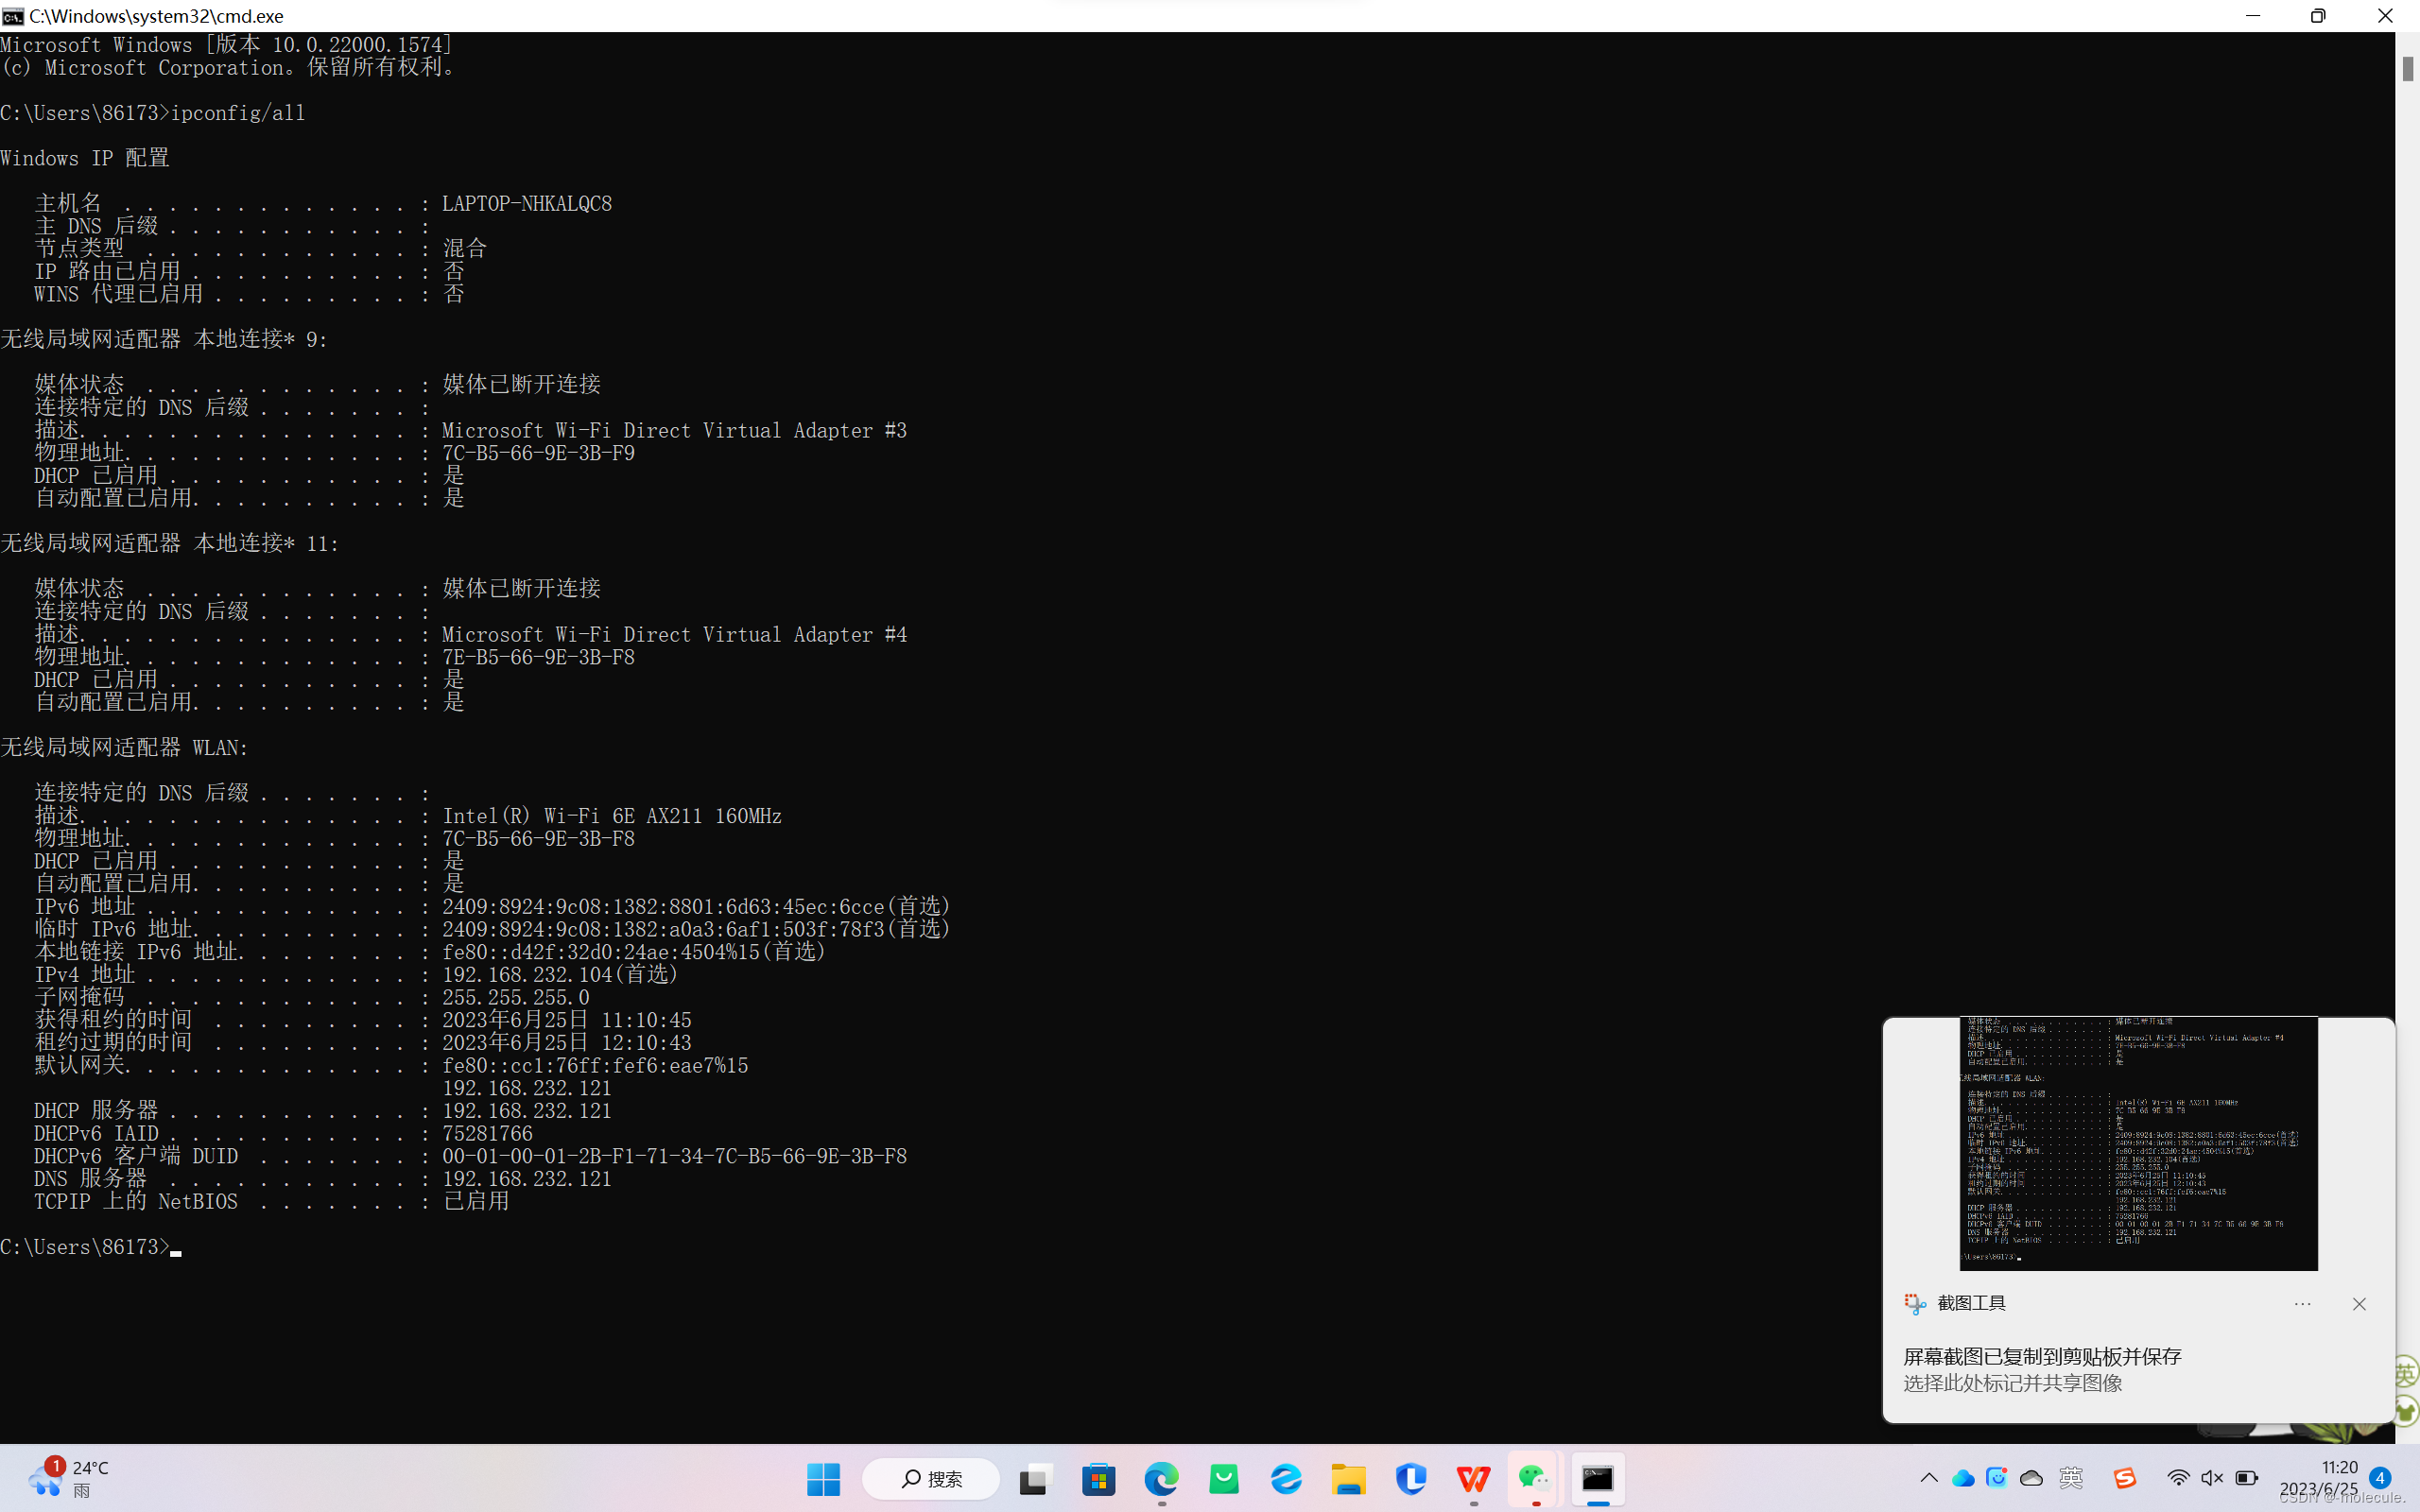This screenshot has width=2420, height=1512.
Task: Click the Microsoft Windows version 10.0.22000.1574 line
Action: (x=227, y=45)
